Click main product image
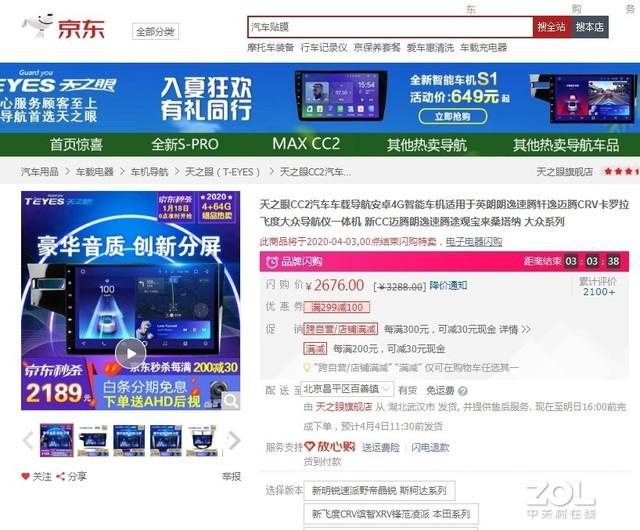The height and width of the screenshot is (530, 640). click(131, 301)
